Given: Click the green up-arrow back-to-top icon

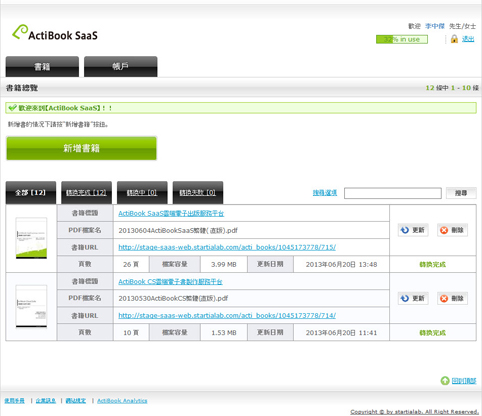Looking at the screenshot, I should click(445, 381).
